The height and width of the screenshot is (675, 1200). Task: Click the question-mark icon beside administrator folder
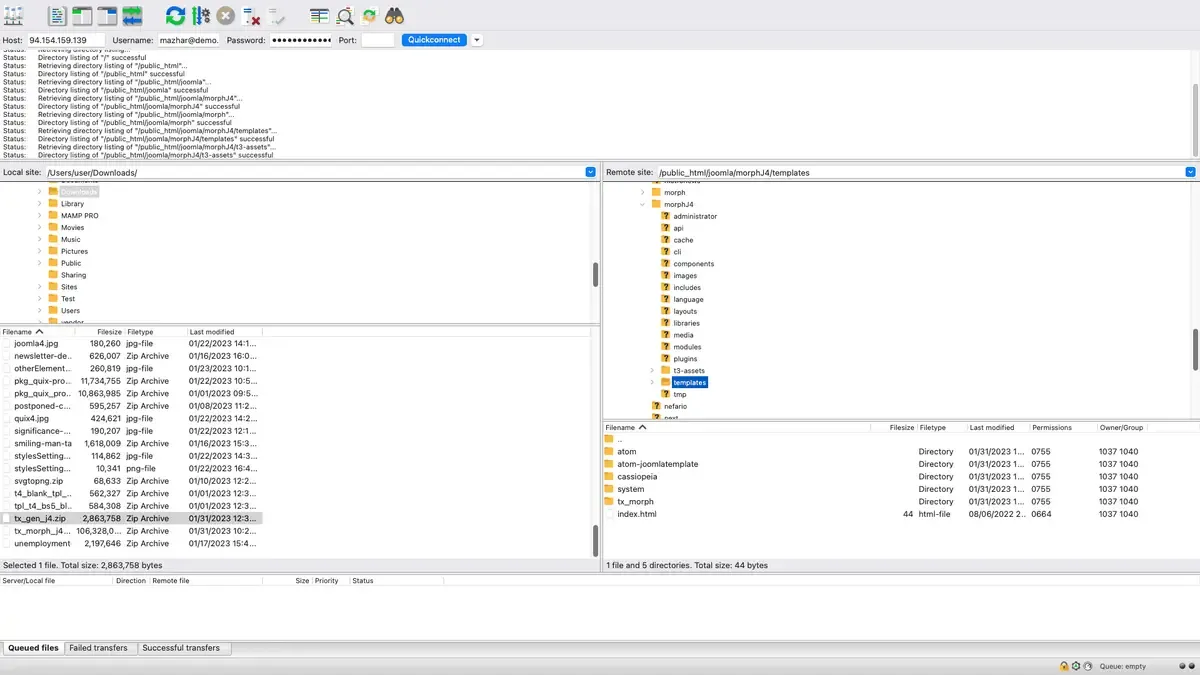pos(665,216)
